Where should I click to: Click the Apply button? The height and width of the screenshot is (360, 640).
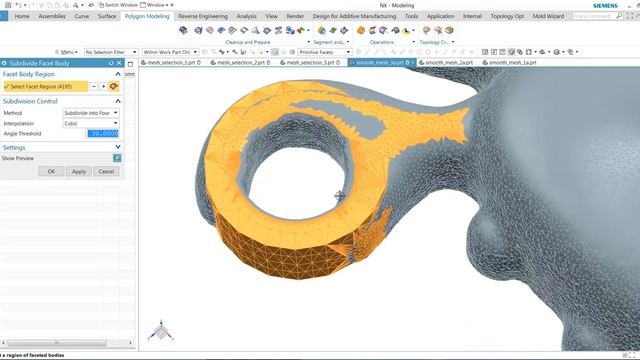pos(79,171)
